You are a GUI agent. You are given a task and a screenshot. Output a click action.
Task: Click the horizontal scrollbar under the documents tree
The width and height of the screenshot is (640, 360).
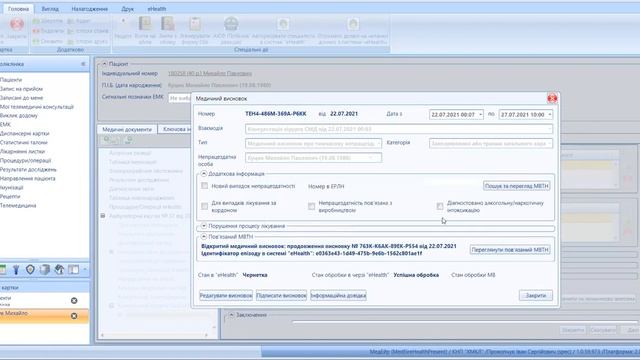click(x=154, y=335)
